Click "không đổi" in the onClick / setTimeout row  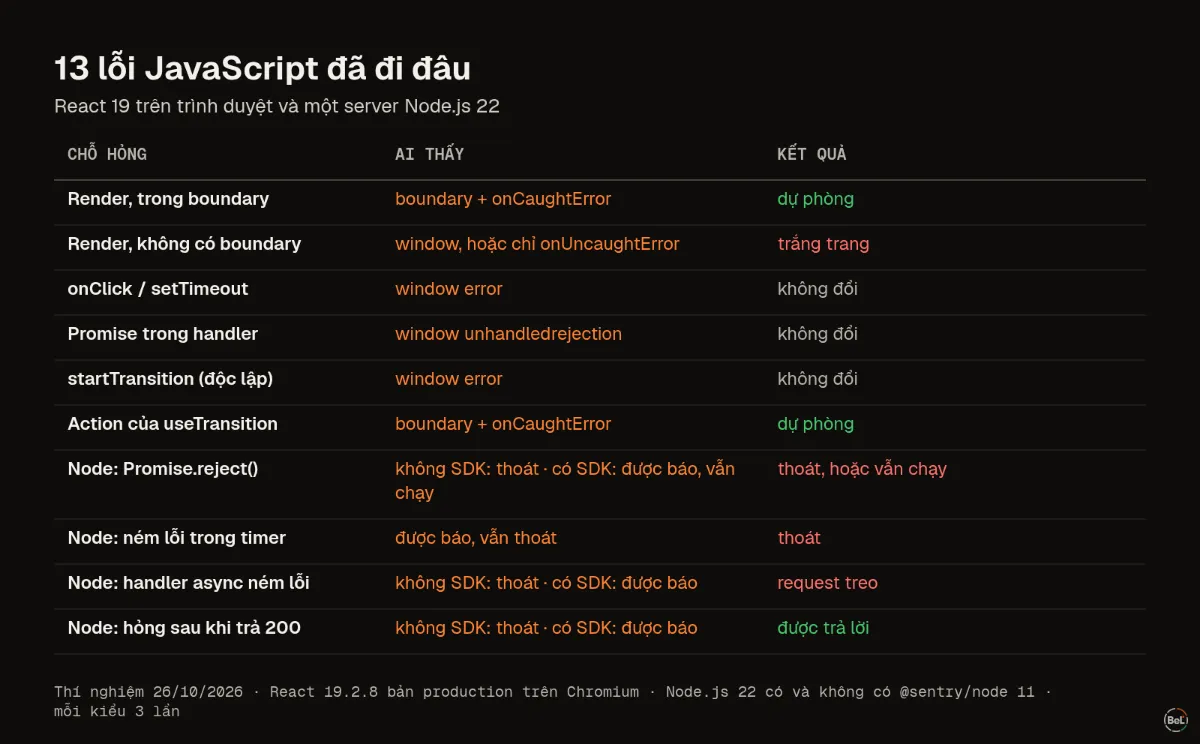(817, 289)
